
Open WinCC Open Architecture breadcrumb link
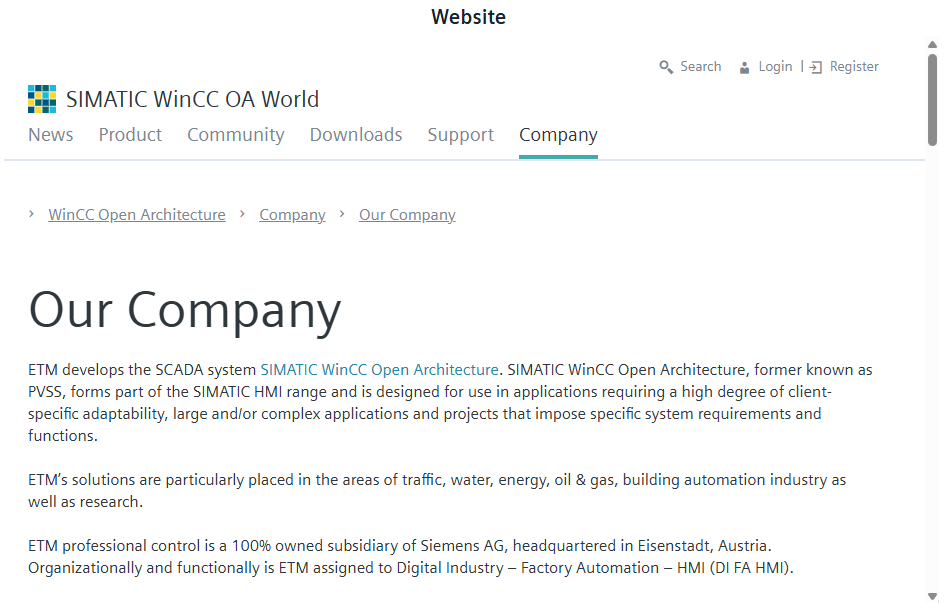(137, 215)
